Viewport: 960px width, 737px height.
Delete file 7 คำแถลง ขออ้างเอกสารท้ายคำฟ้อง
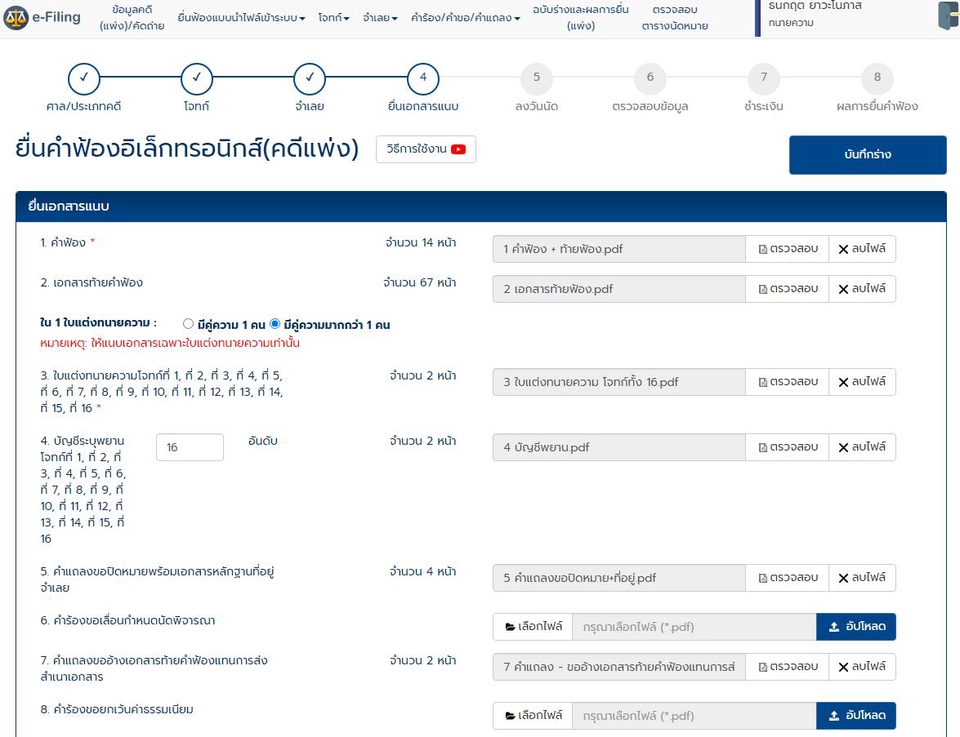862,667
